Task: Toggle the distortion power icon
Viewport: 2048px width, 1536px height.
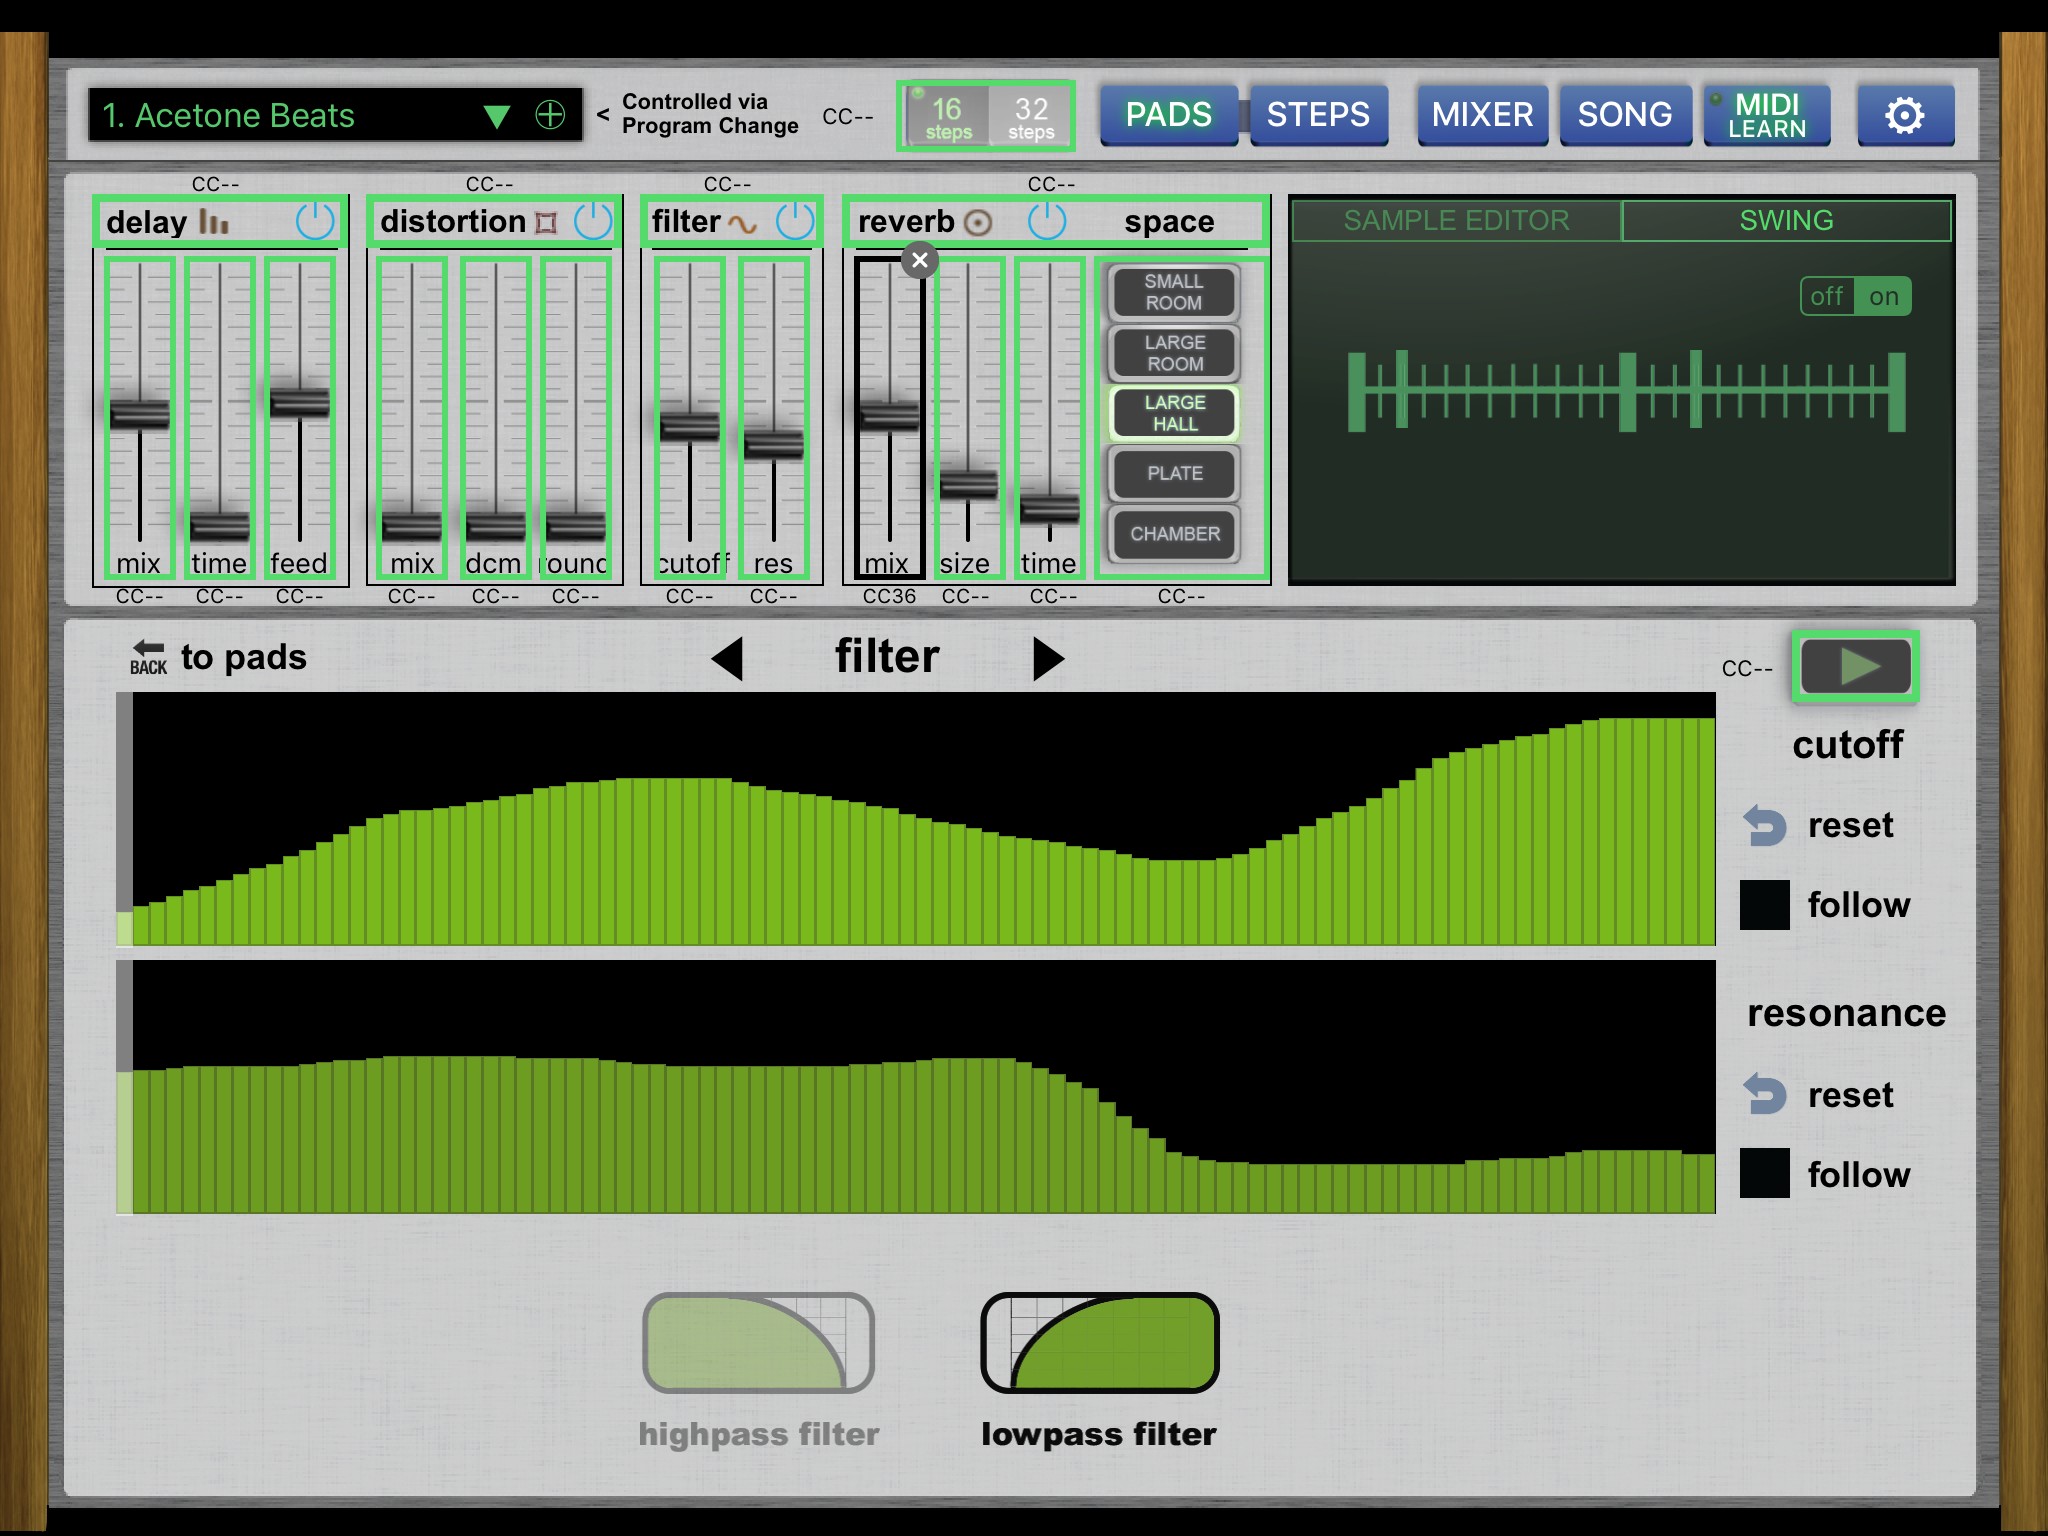Action: coord(593,221)
